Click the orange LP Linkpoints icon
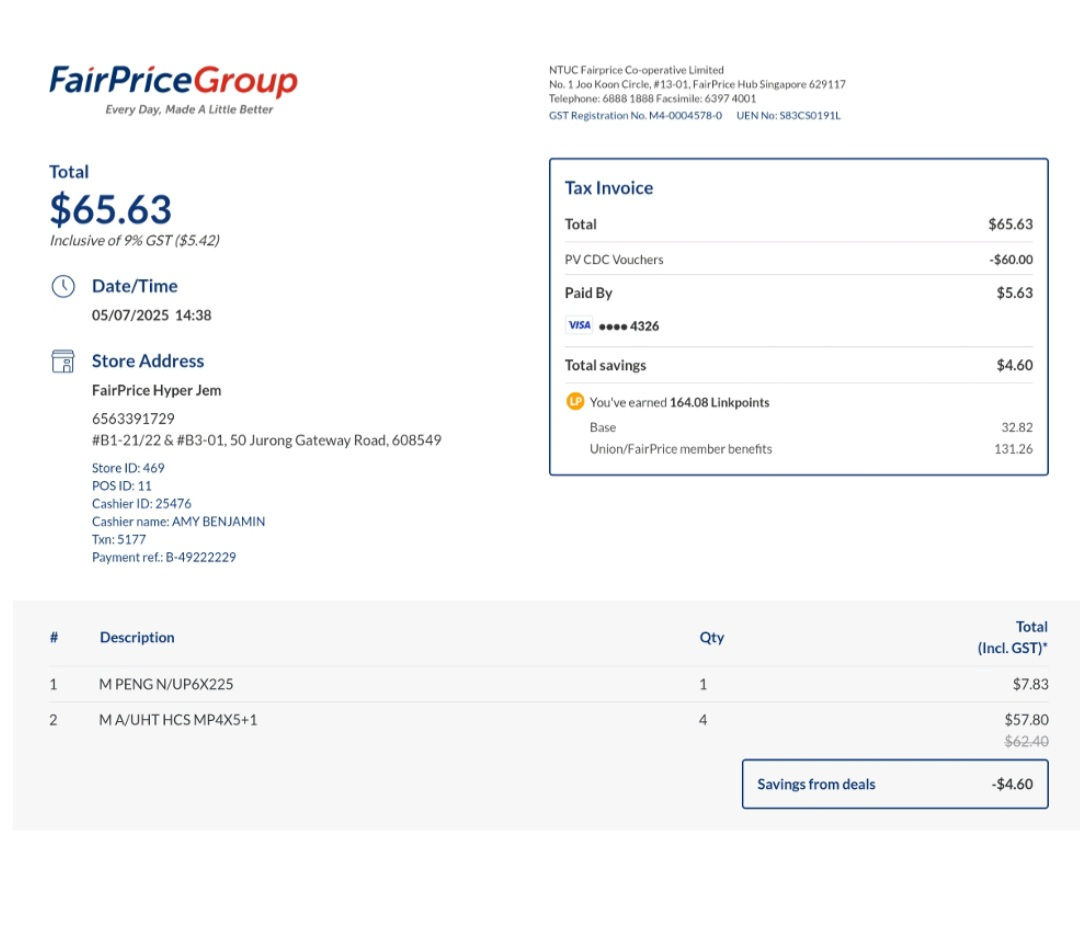 [x=575, y=402]
